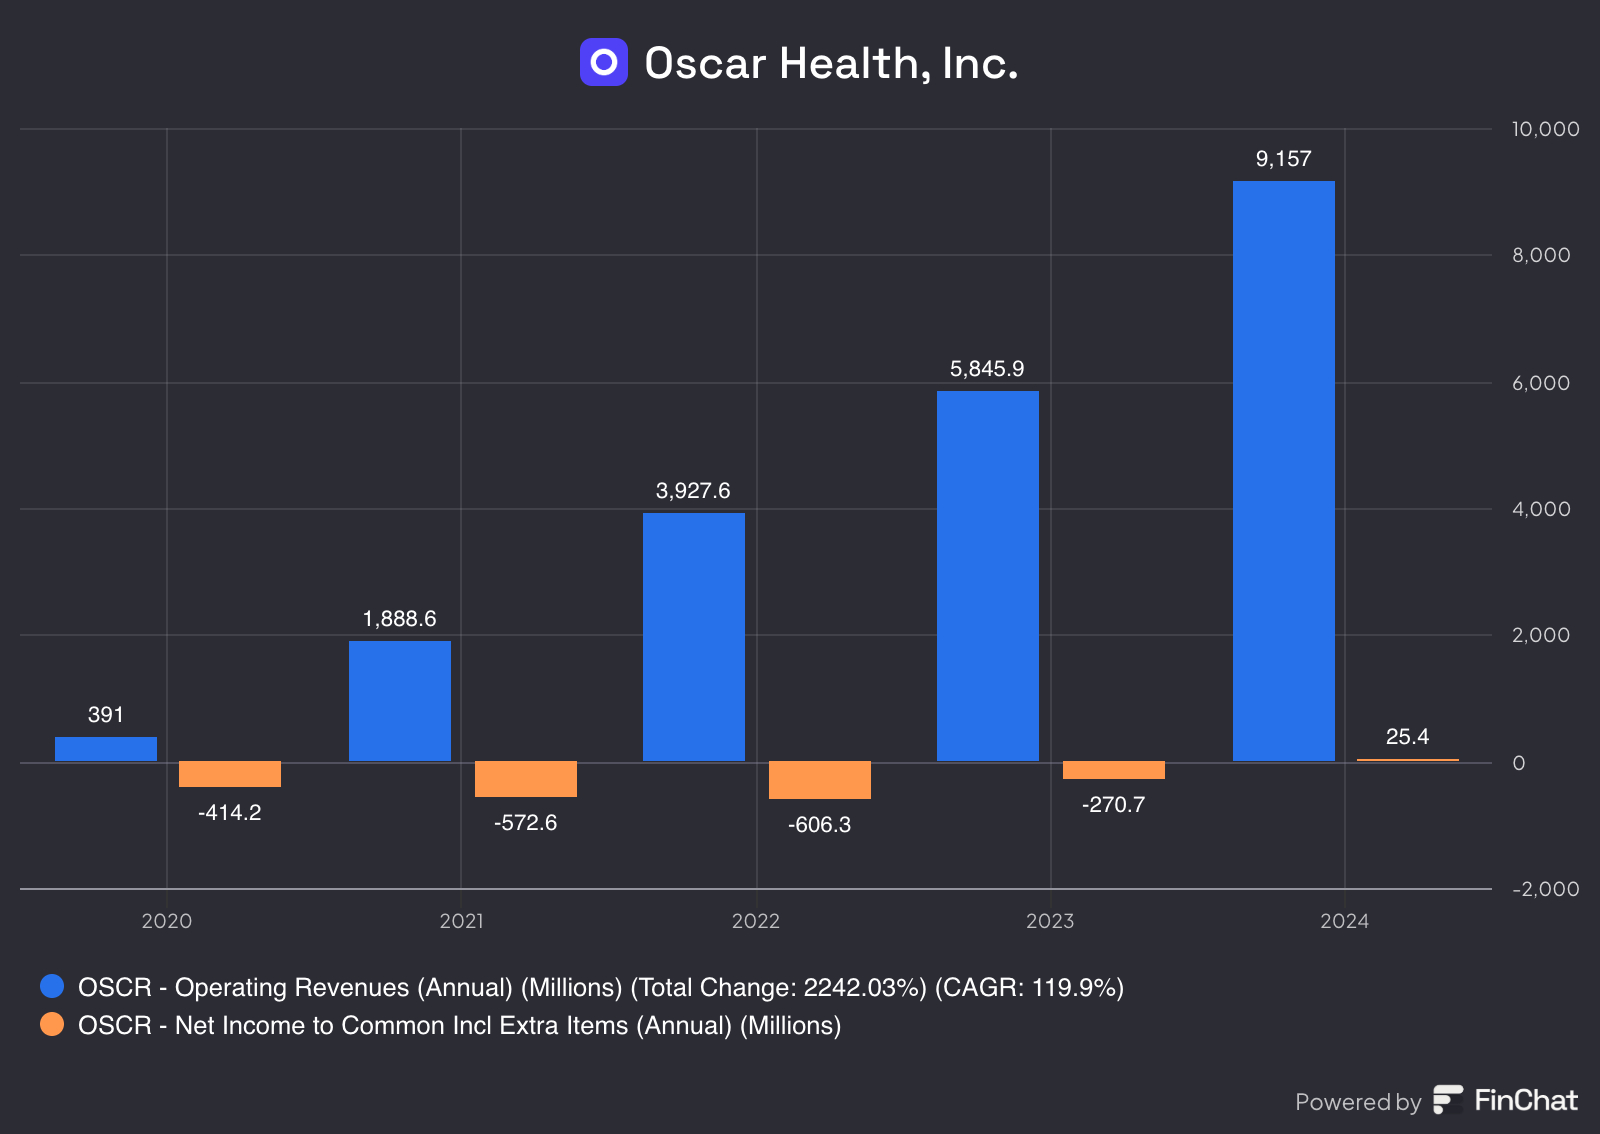Screen dimensions: 1600x1134
Task: Click the 2,000 y-axis tick label
Action: click(1541, 635)
